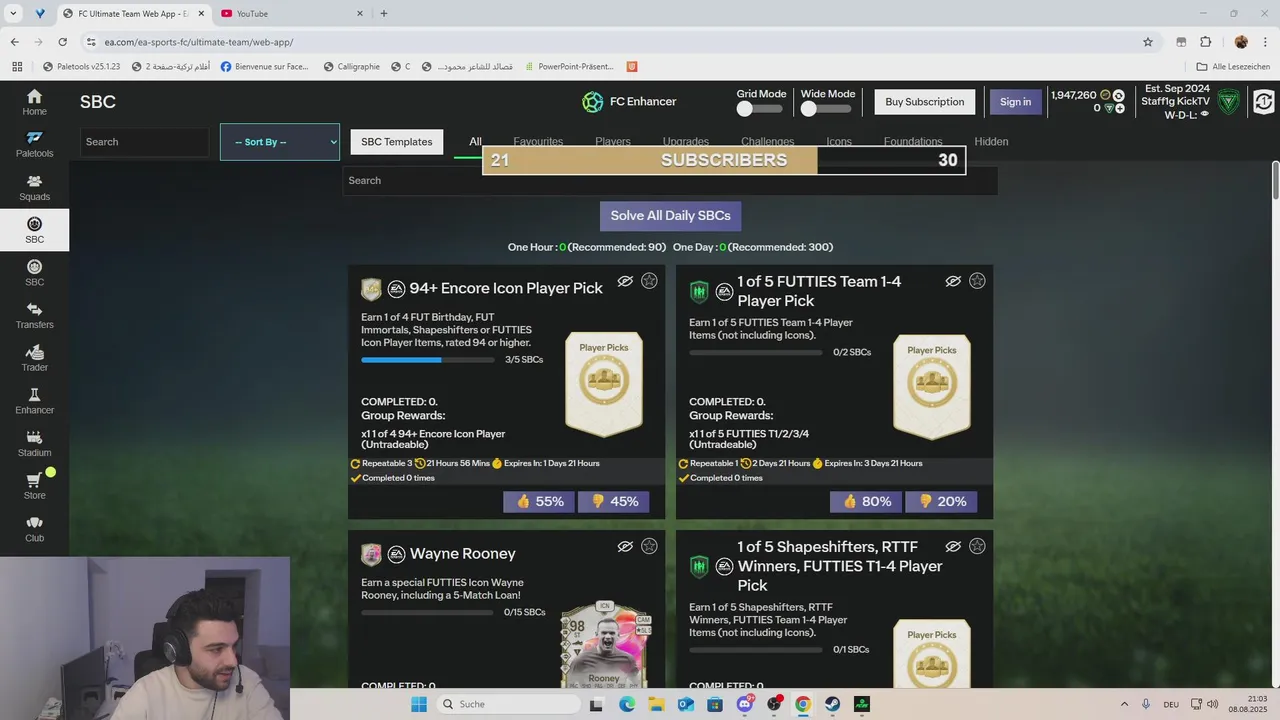
Task: Click the Solve All Daily SBCs button
Action: [670, 216]
